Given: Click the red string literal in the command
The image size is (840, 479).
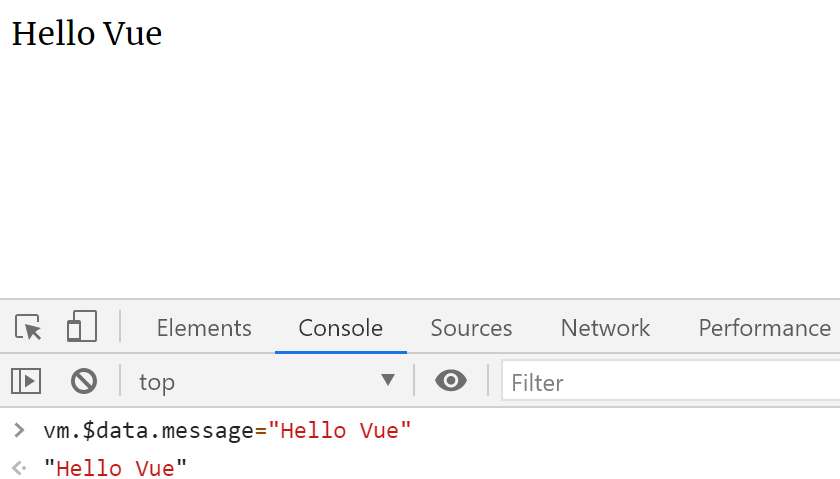Looking at the screenshot, I should click(340, 431).
